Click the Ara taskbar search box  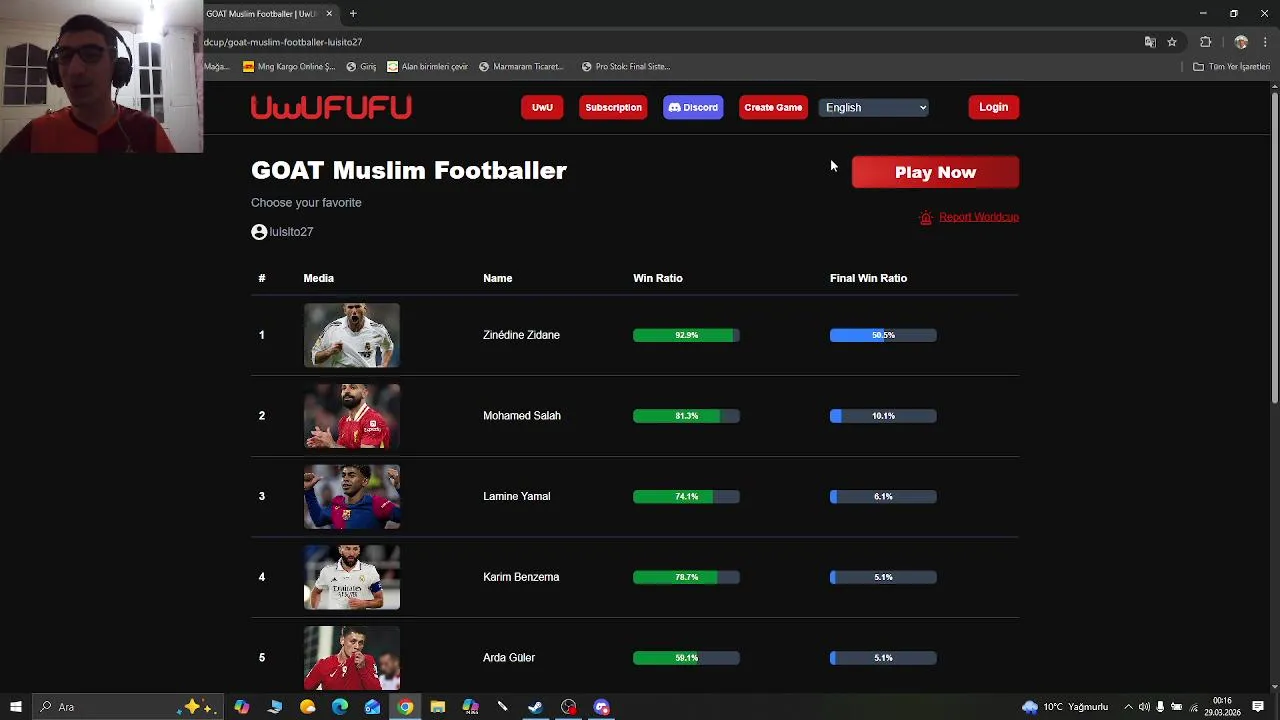tap(127, 707)
